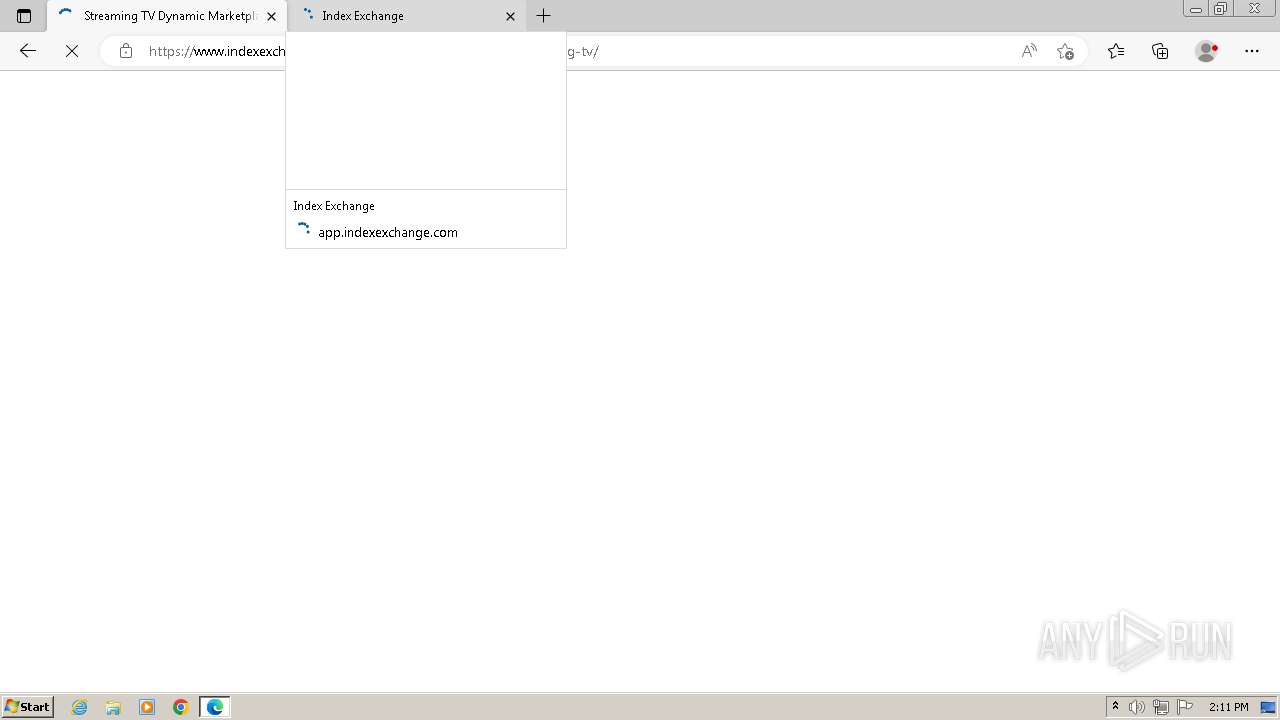
Task: Open Settings and more menu
Action: [1252, 51]
